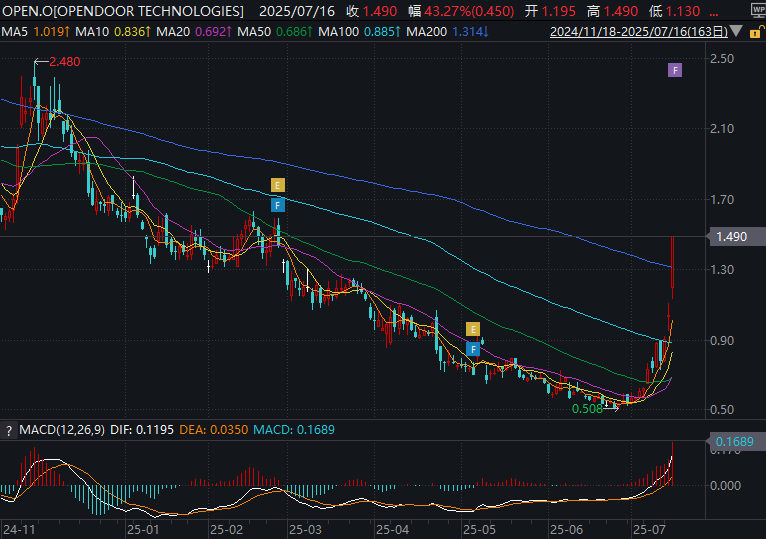Click the yellow E marker near May 2025
The width and height of the screenshot is (766, 539).
tap(473, 329)
